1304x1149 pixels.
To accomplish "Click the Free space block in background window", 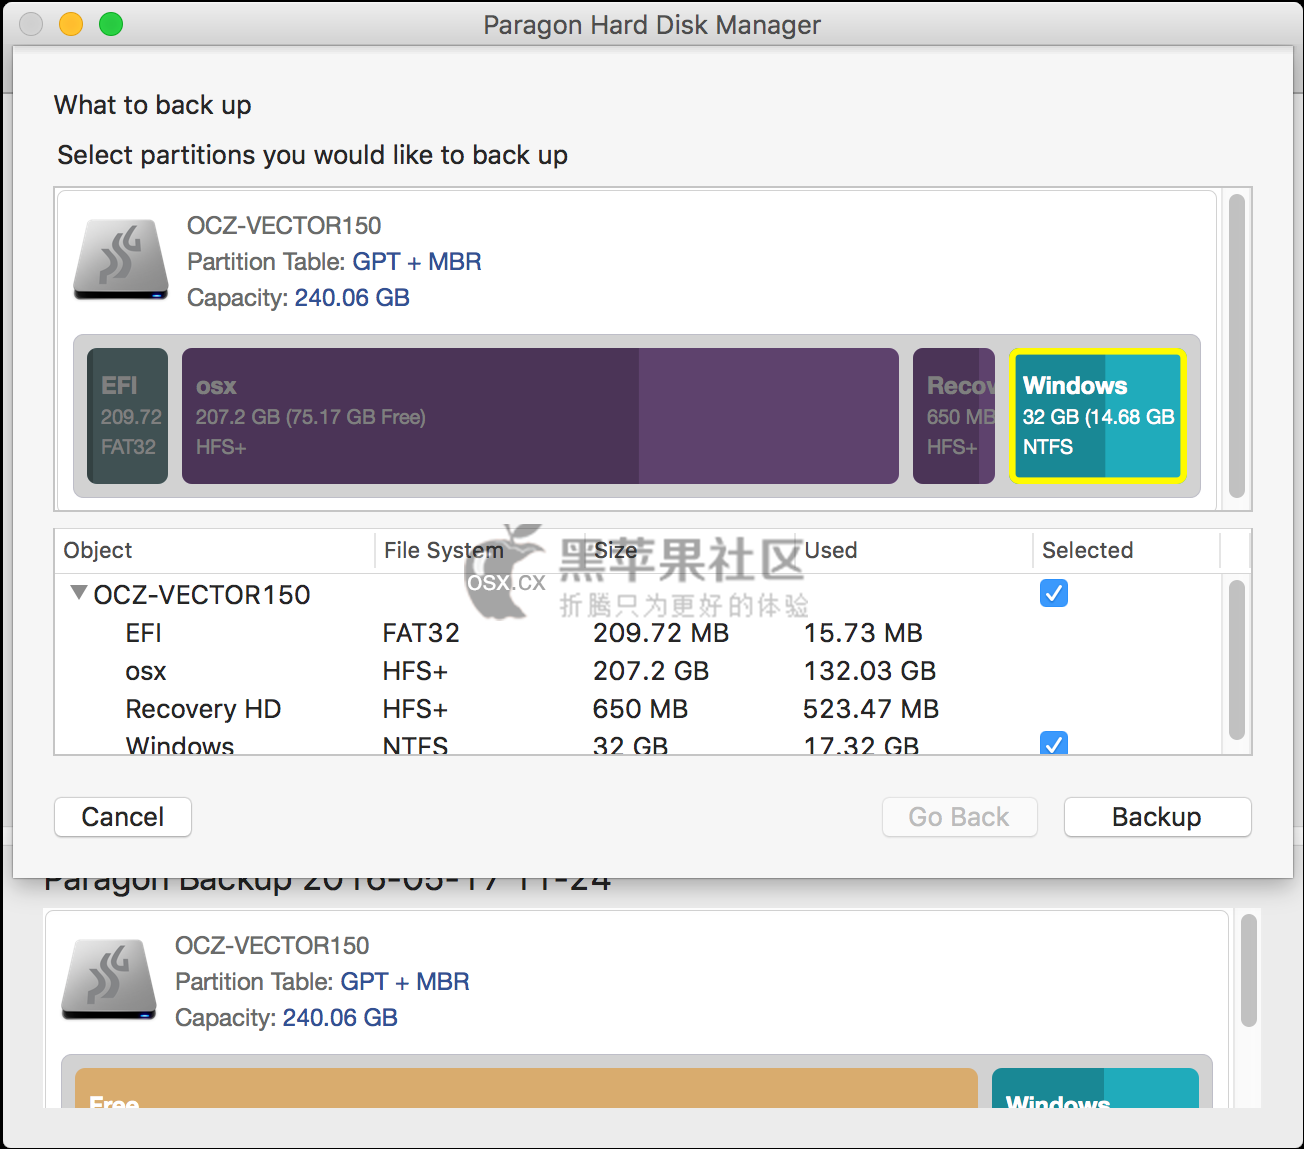I will (526, 1089).
